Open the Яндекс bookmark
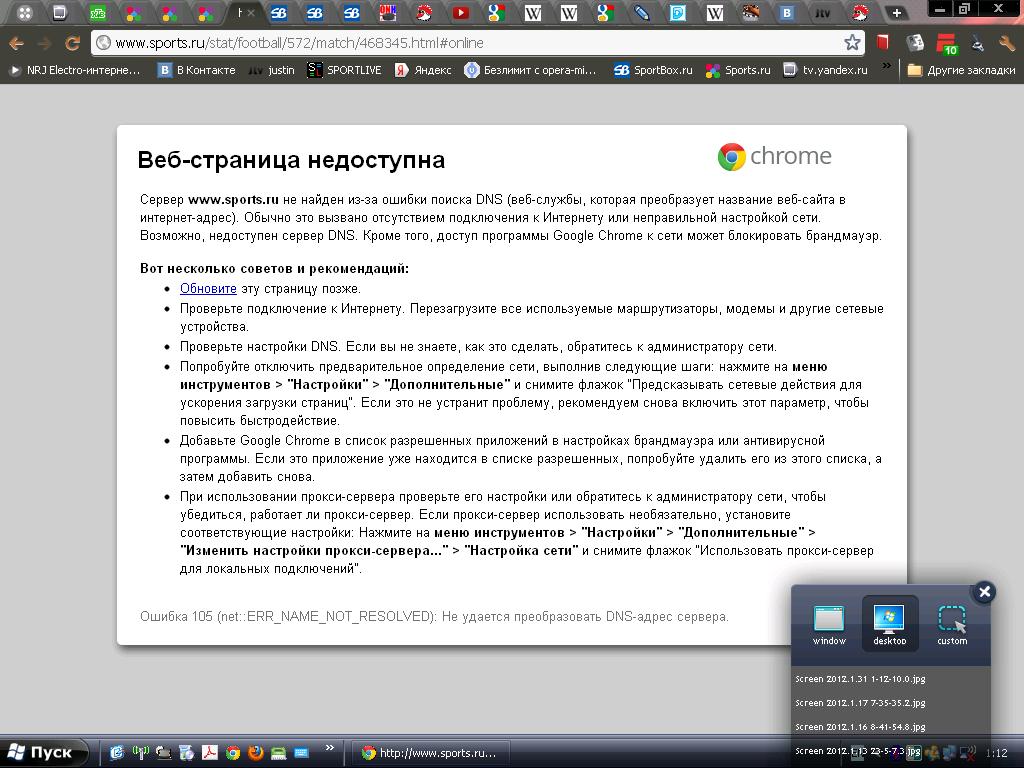 [423, 70]
